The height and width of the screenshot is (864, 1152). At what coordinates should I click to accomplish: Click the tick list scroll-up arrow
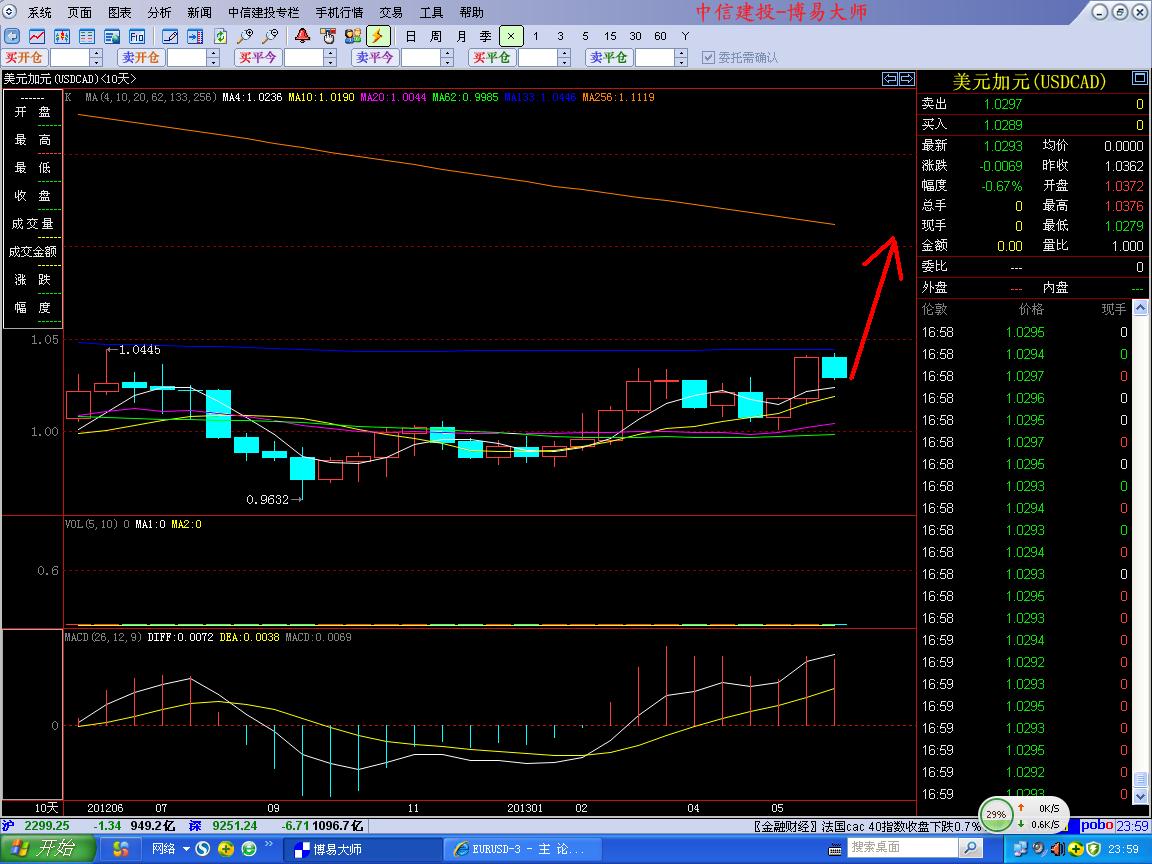coord(1140,309)
